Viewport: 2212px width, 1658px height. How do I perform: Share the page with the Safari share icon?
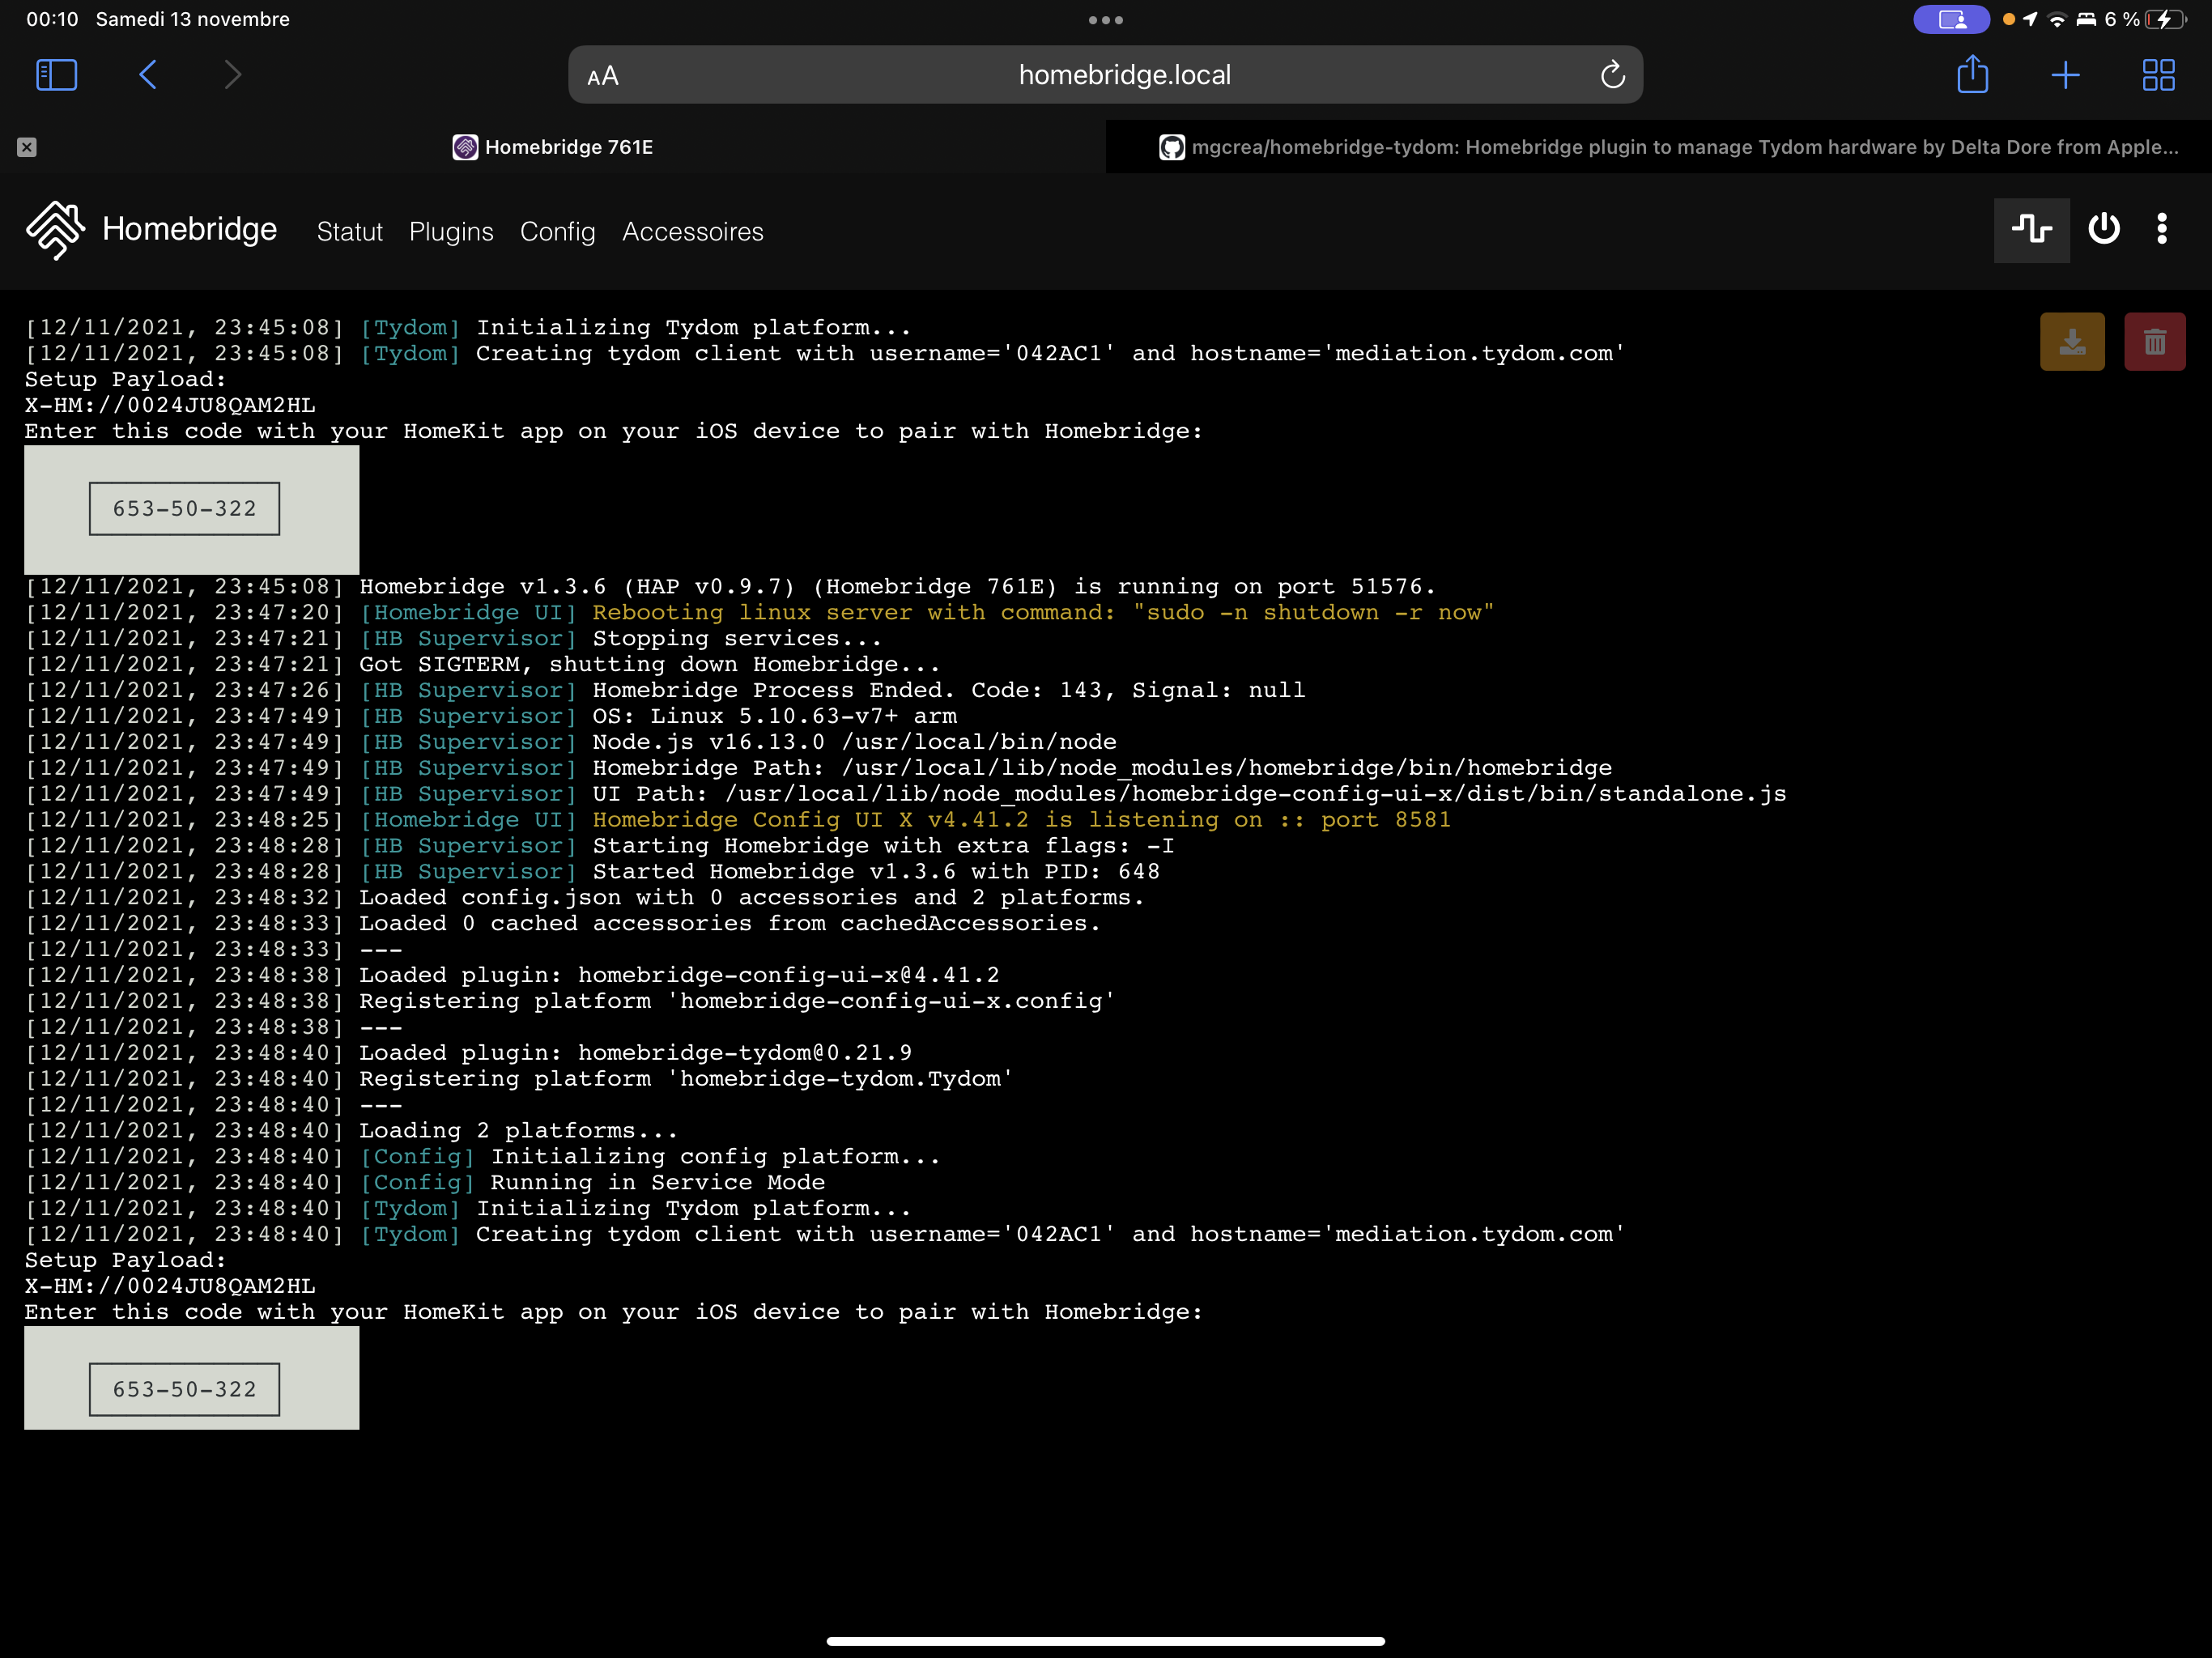(1972, 74)
